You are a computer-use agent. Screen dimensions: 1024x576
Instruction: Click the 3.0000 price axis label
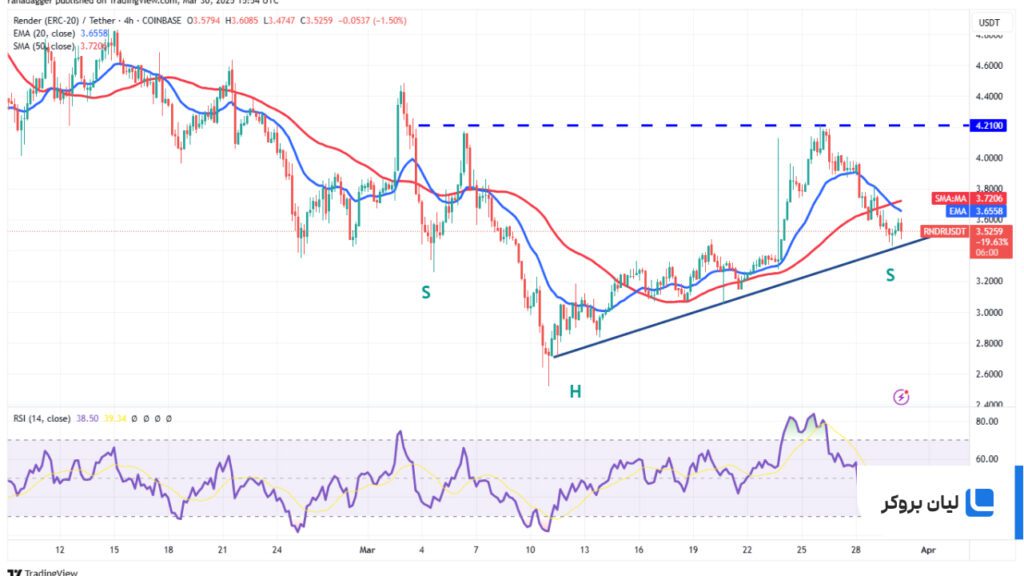pyautogui.click(x=989, y=312)
